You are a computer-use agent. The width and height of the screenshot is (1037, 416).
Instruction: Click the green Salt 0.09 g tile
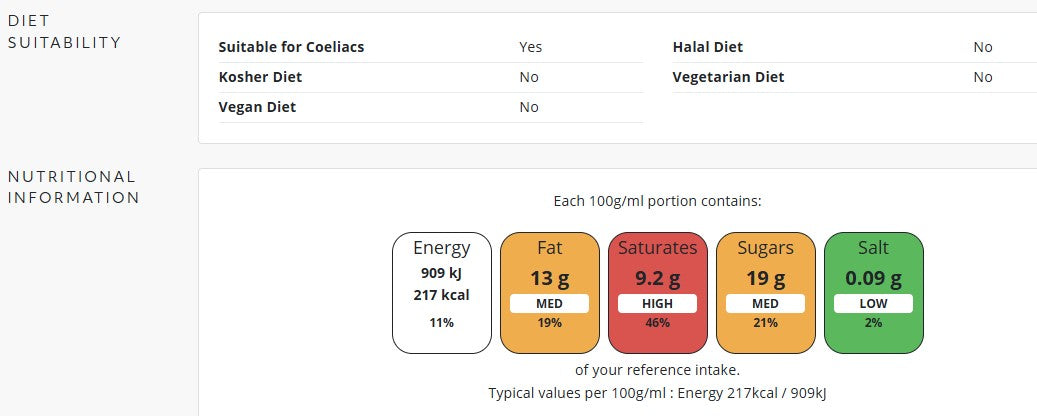(x=873, y=292)
